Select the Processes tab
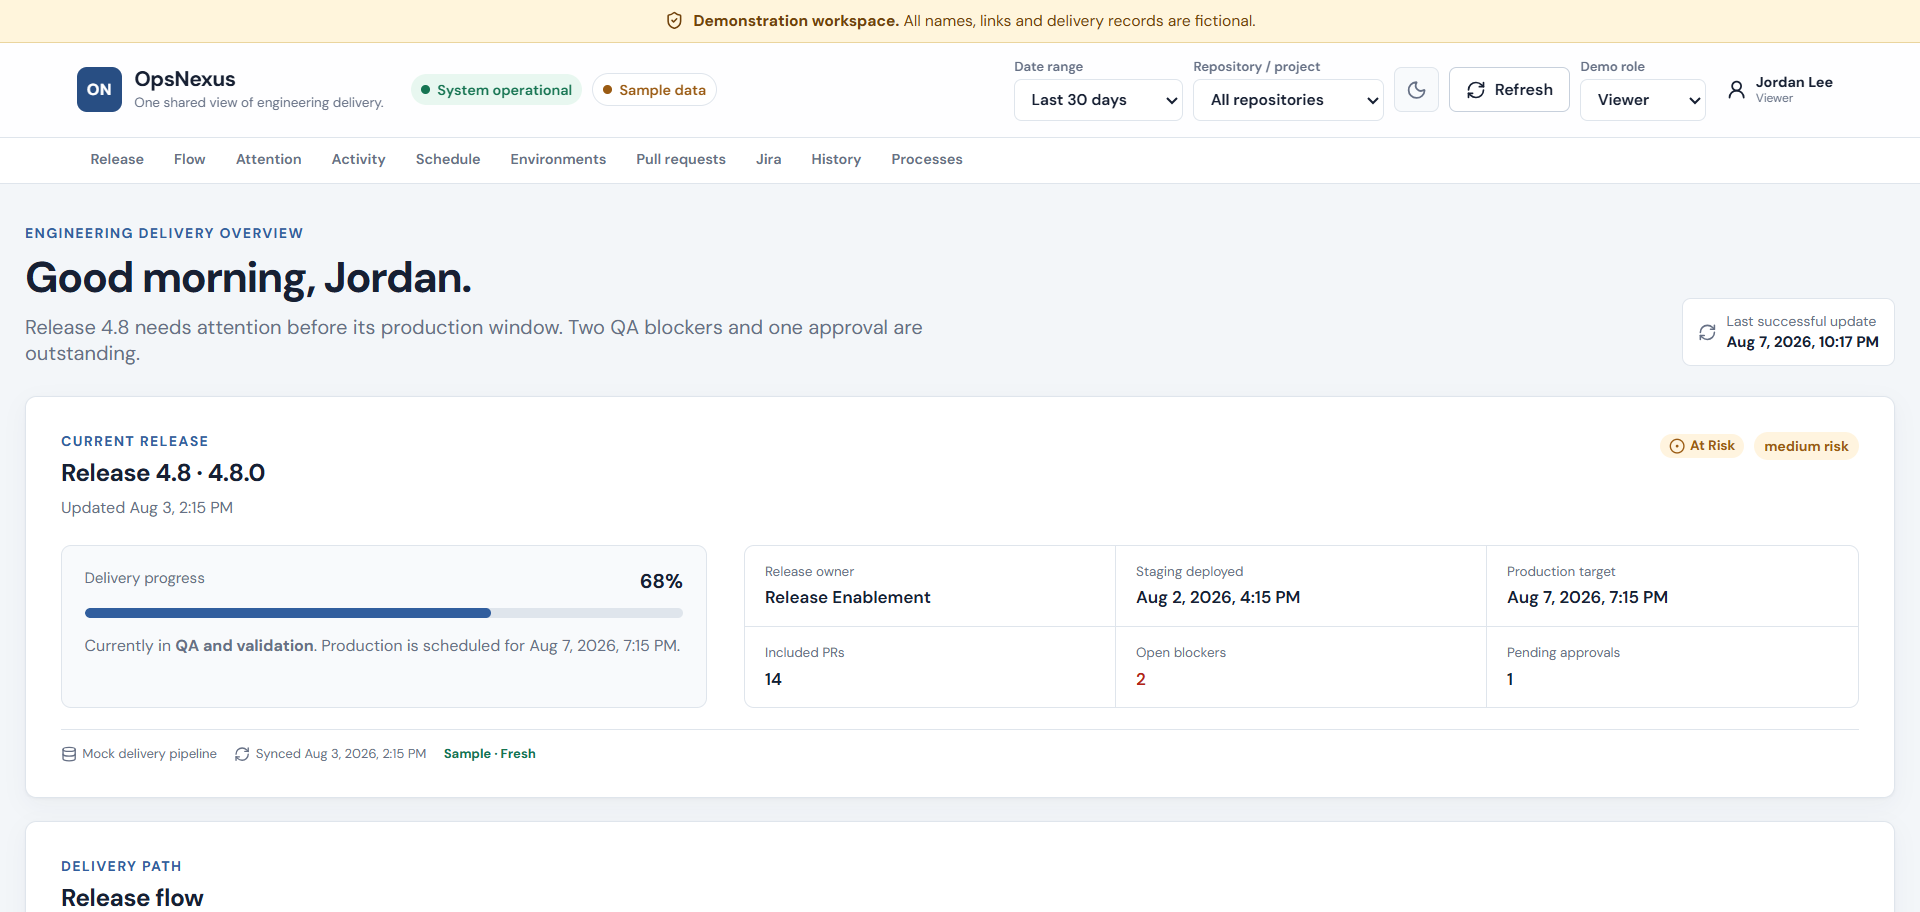Image resolution: width=1920 pixels, height=912 pixels. tap(927, 159)
